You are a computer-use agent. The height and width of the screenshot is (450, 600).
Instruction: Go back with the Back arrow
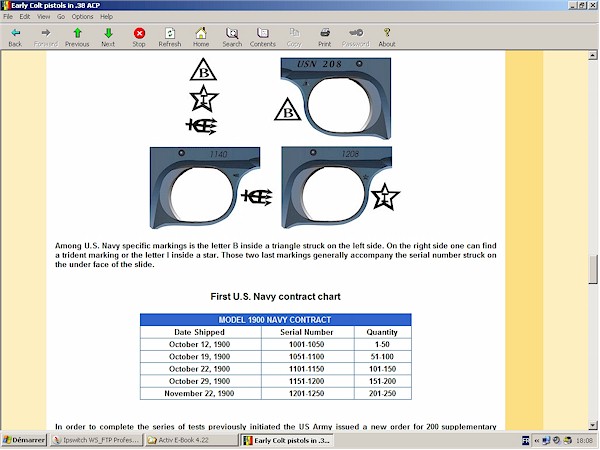pos(15,37)
